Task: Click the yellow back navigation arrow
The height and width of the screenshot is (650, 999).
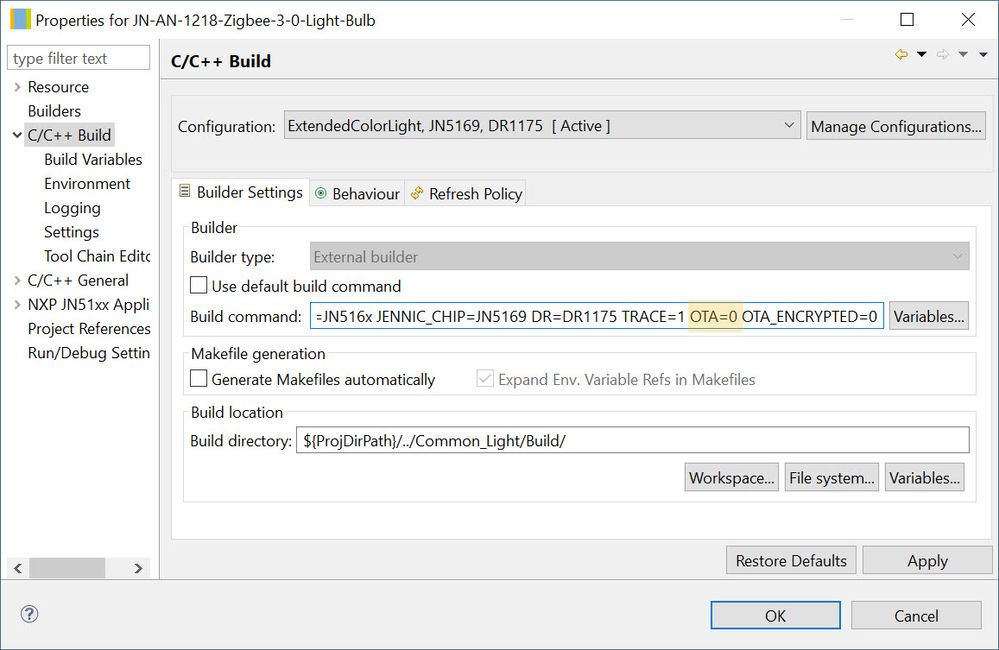Action: pos(902,55)
